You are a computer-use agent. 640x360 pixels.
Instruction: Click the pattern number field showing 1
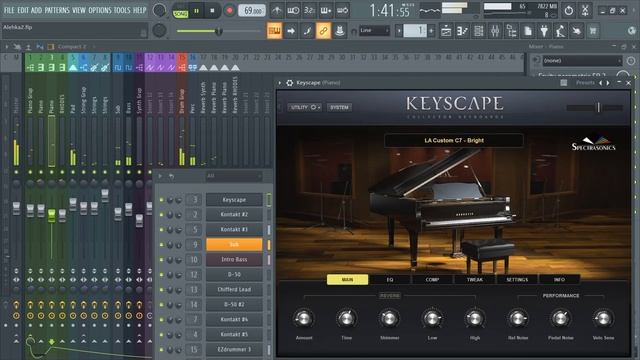[415, 31]
